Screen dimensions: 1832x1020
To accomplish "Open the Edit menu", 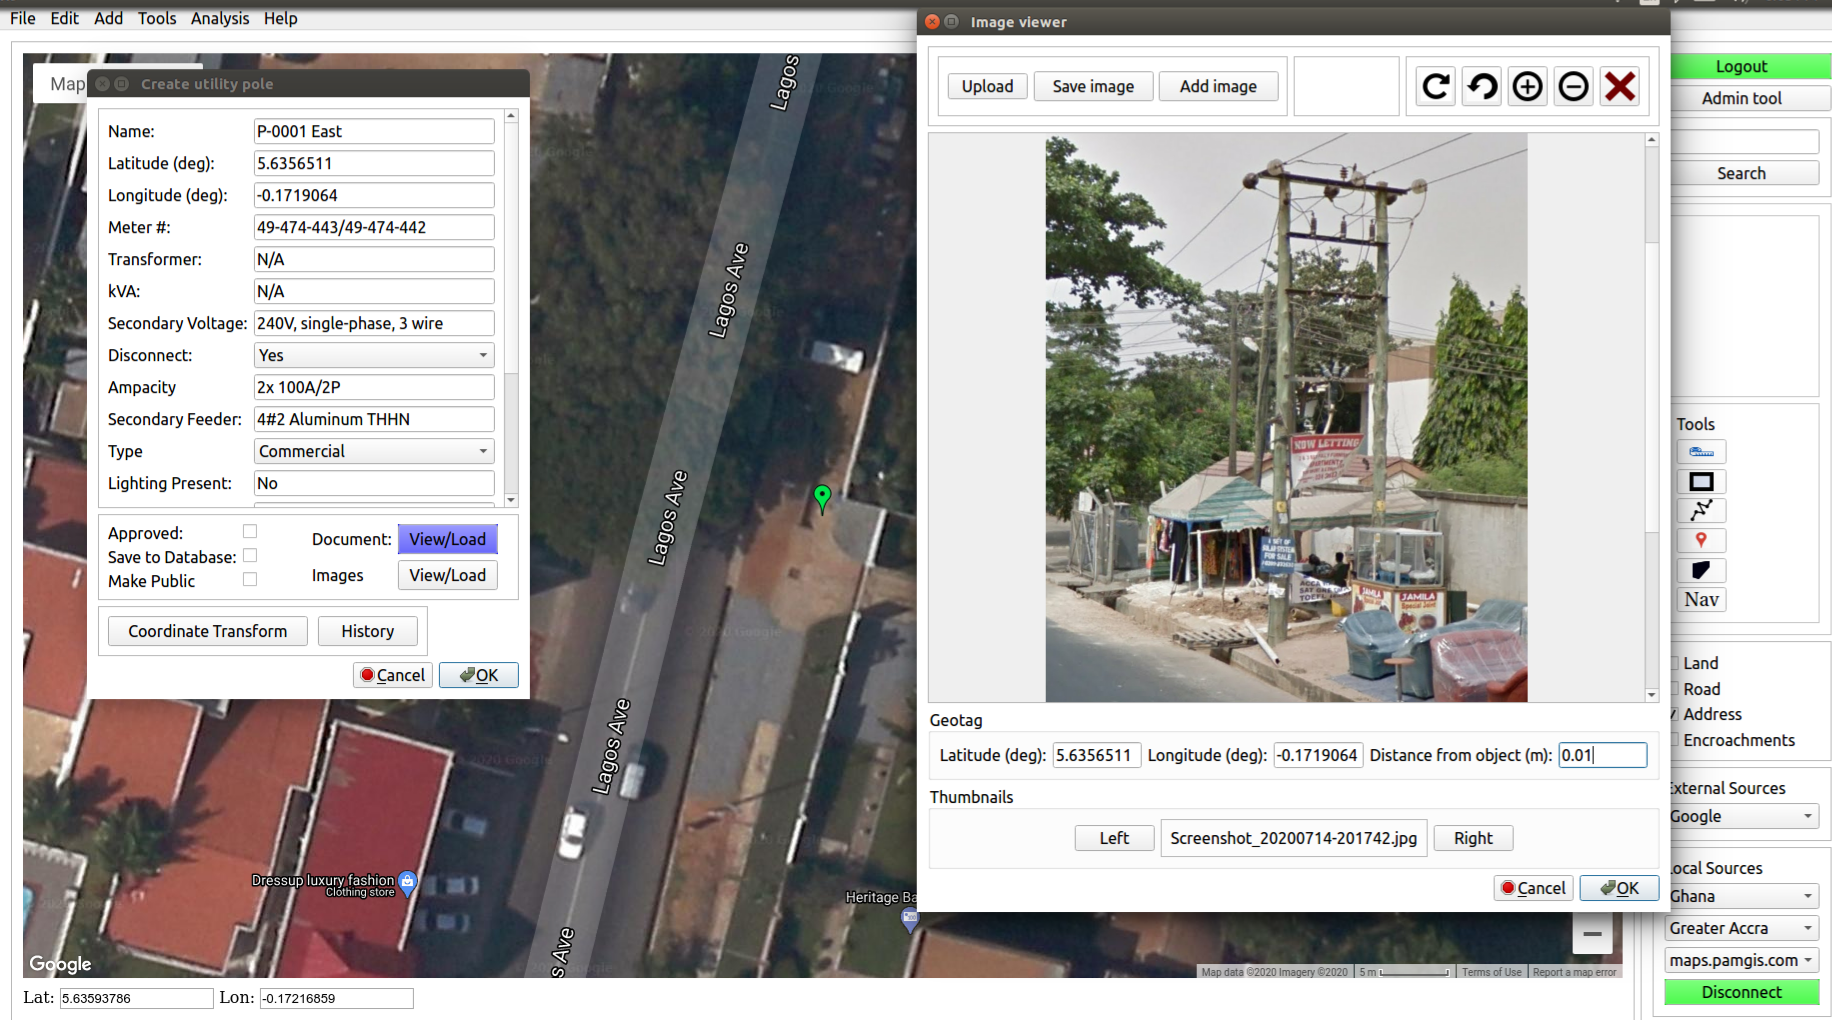I will tap(65, 18).
